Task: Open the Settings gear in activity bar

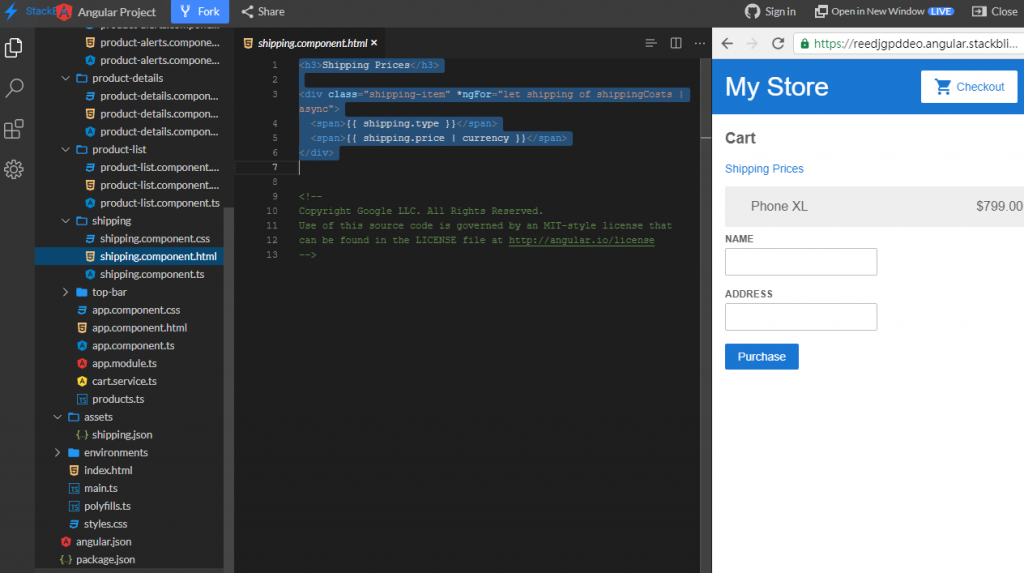Action: coord(14,170)
